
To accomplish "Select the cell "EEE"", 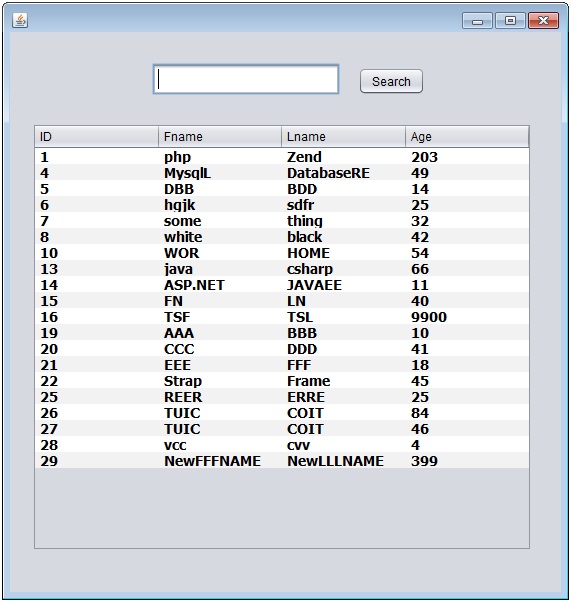I will coord(220,365).
